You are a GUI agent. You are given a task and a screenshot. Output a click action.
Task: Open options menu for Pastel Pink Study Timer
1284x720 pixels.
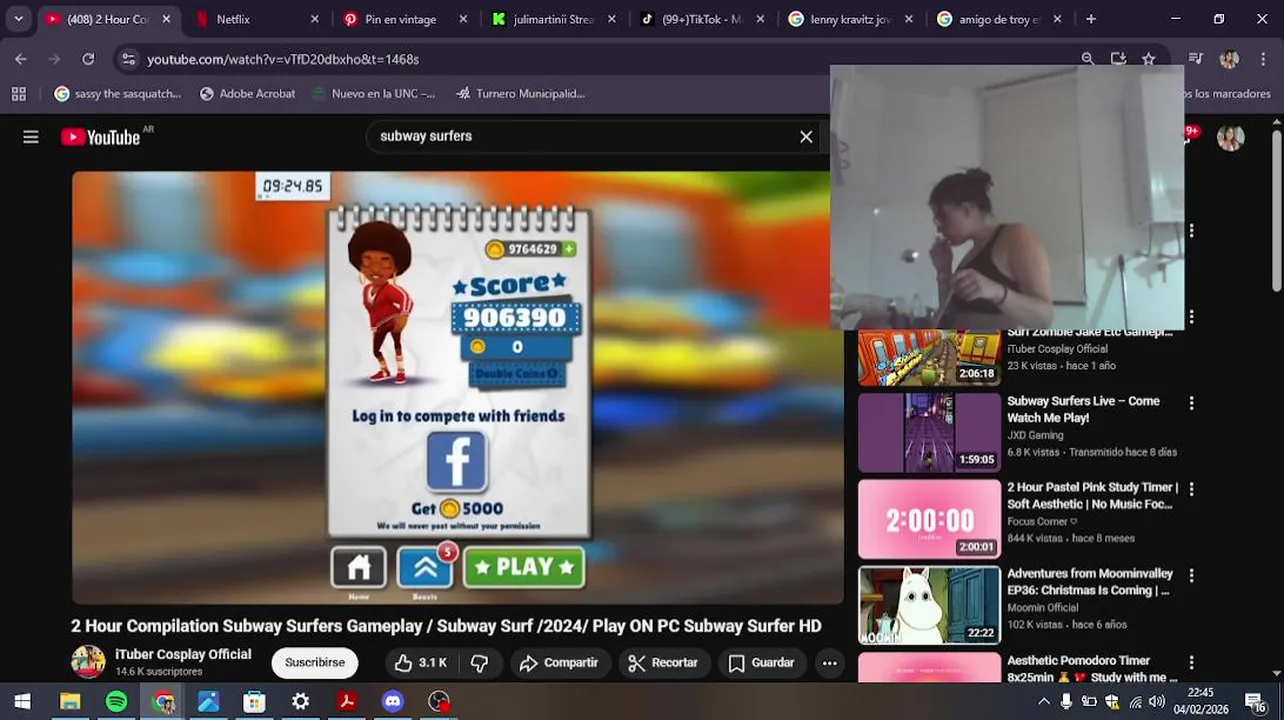[1191, 489]
